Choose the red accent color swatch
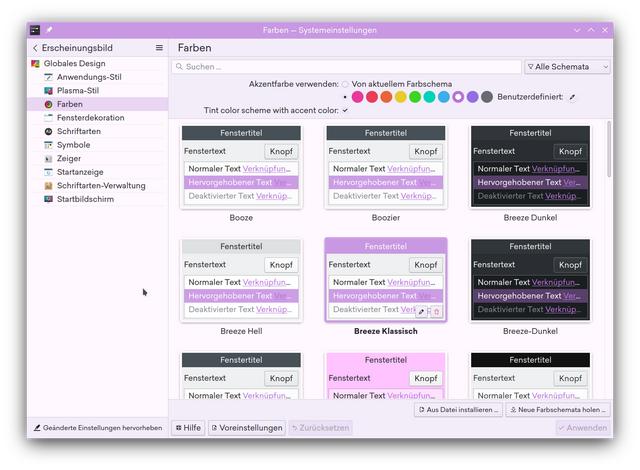 coord(372,97)
